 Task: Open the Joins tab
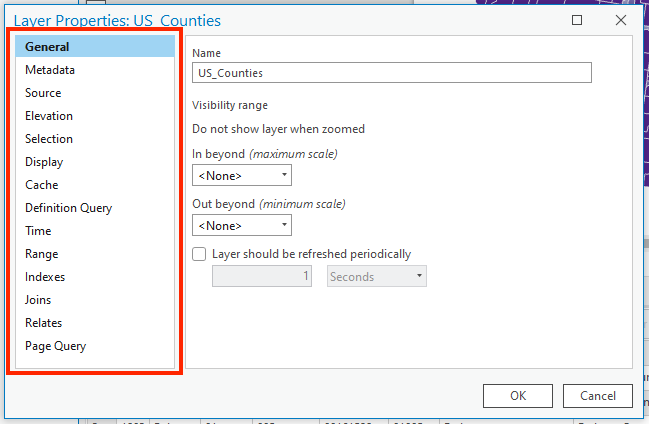click(x=95, y=299)
